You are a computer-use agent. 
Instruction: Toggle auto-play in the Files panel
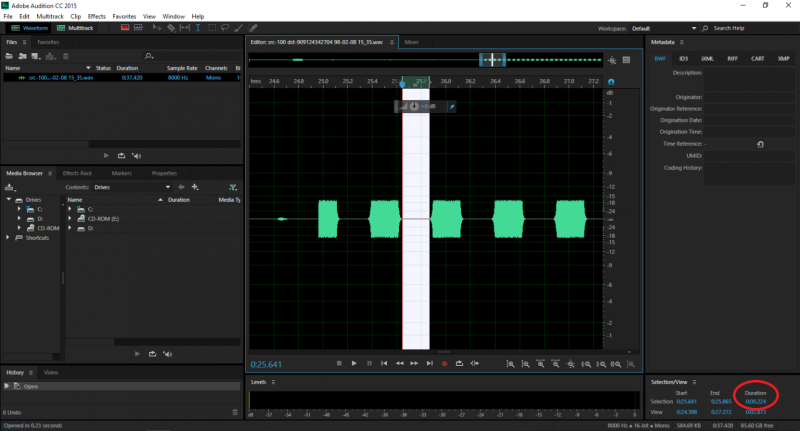136,155
